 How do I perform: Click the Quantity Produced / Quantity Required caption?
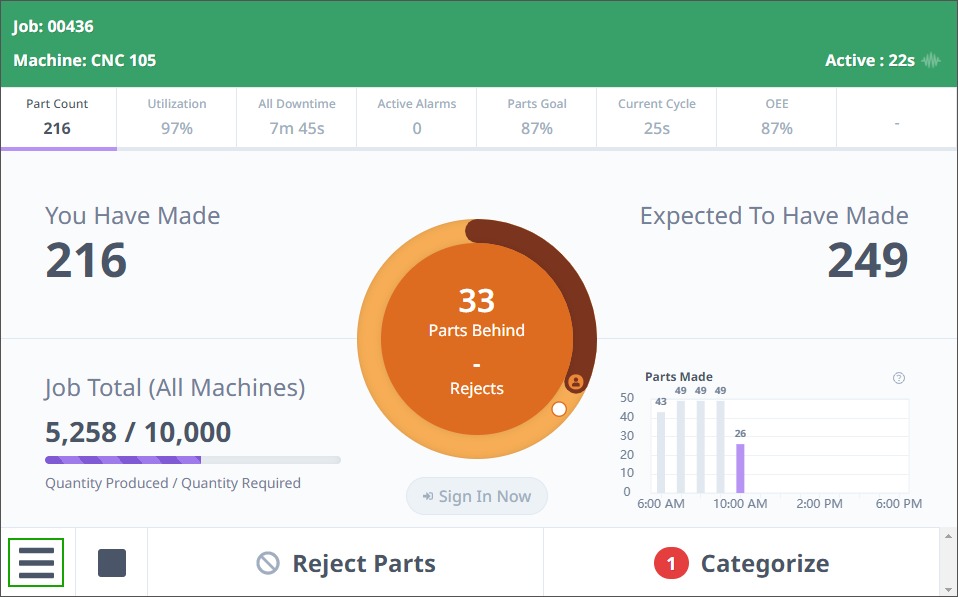173,483
